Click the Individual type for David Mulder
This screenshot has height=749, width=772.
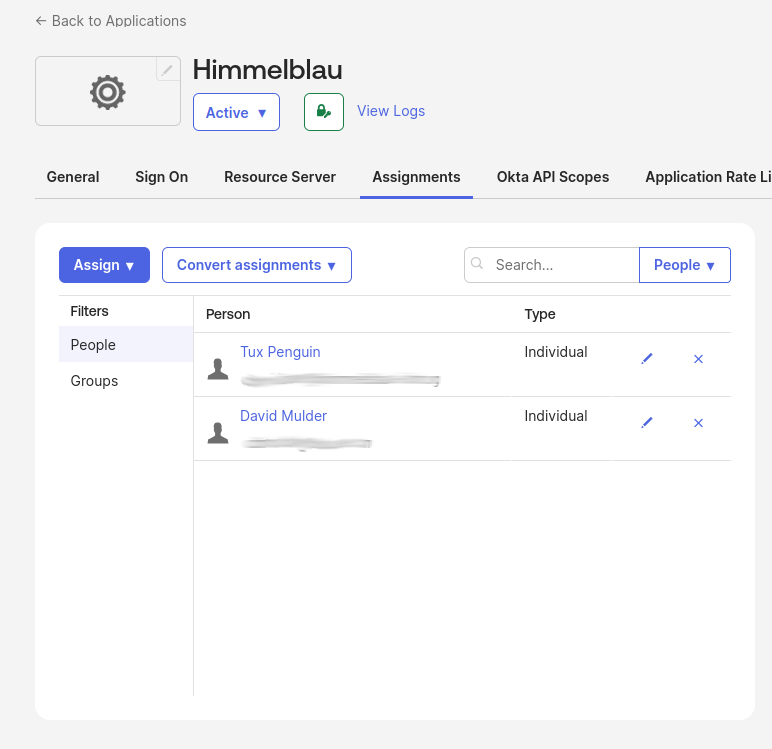point(556,416)
